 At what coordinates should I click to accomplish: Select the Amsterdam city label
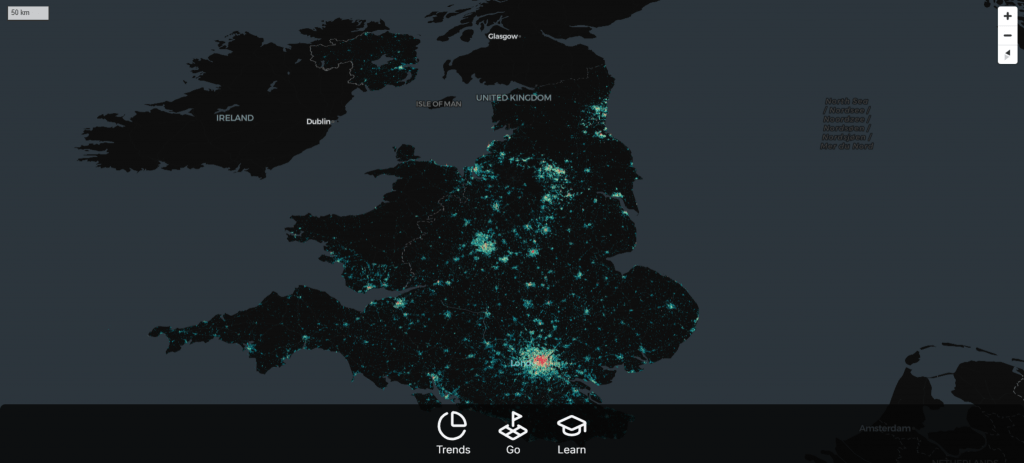(885, 428)
